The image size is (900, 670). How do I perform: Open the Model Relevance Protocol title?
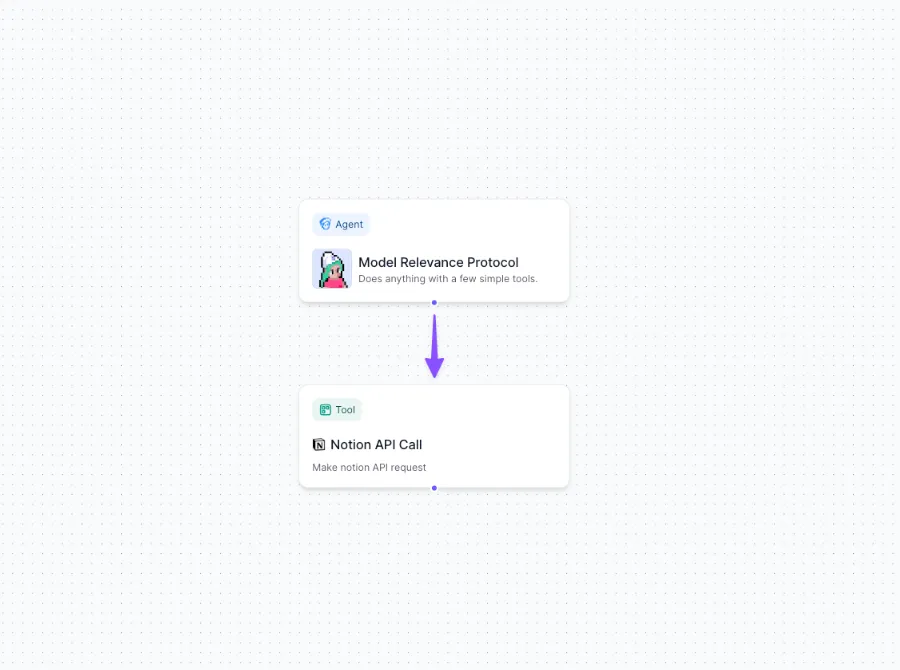click(438, 262)
